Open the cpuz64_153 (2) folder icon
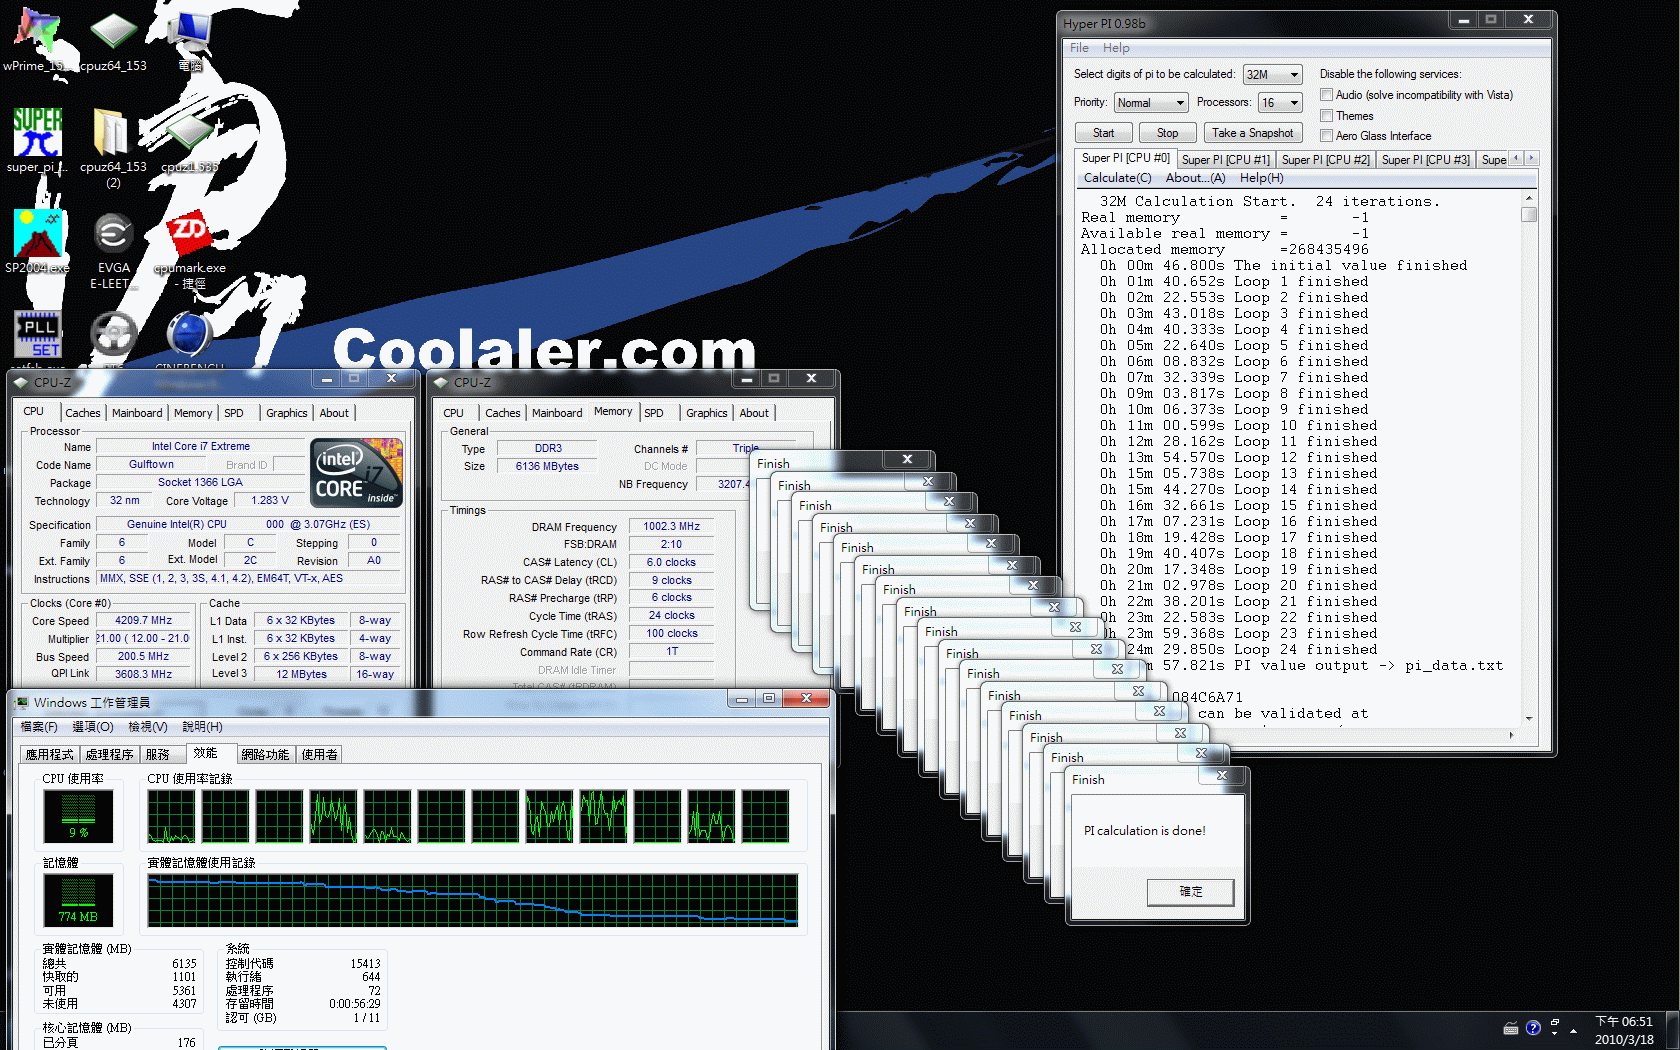 113,148
